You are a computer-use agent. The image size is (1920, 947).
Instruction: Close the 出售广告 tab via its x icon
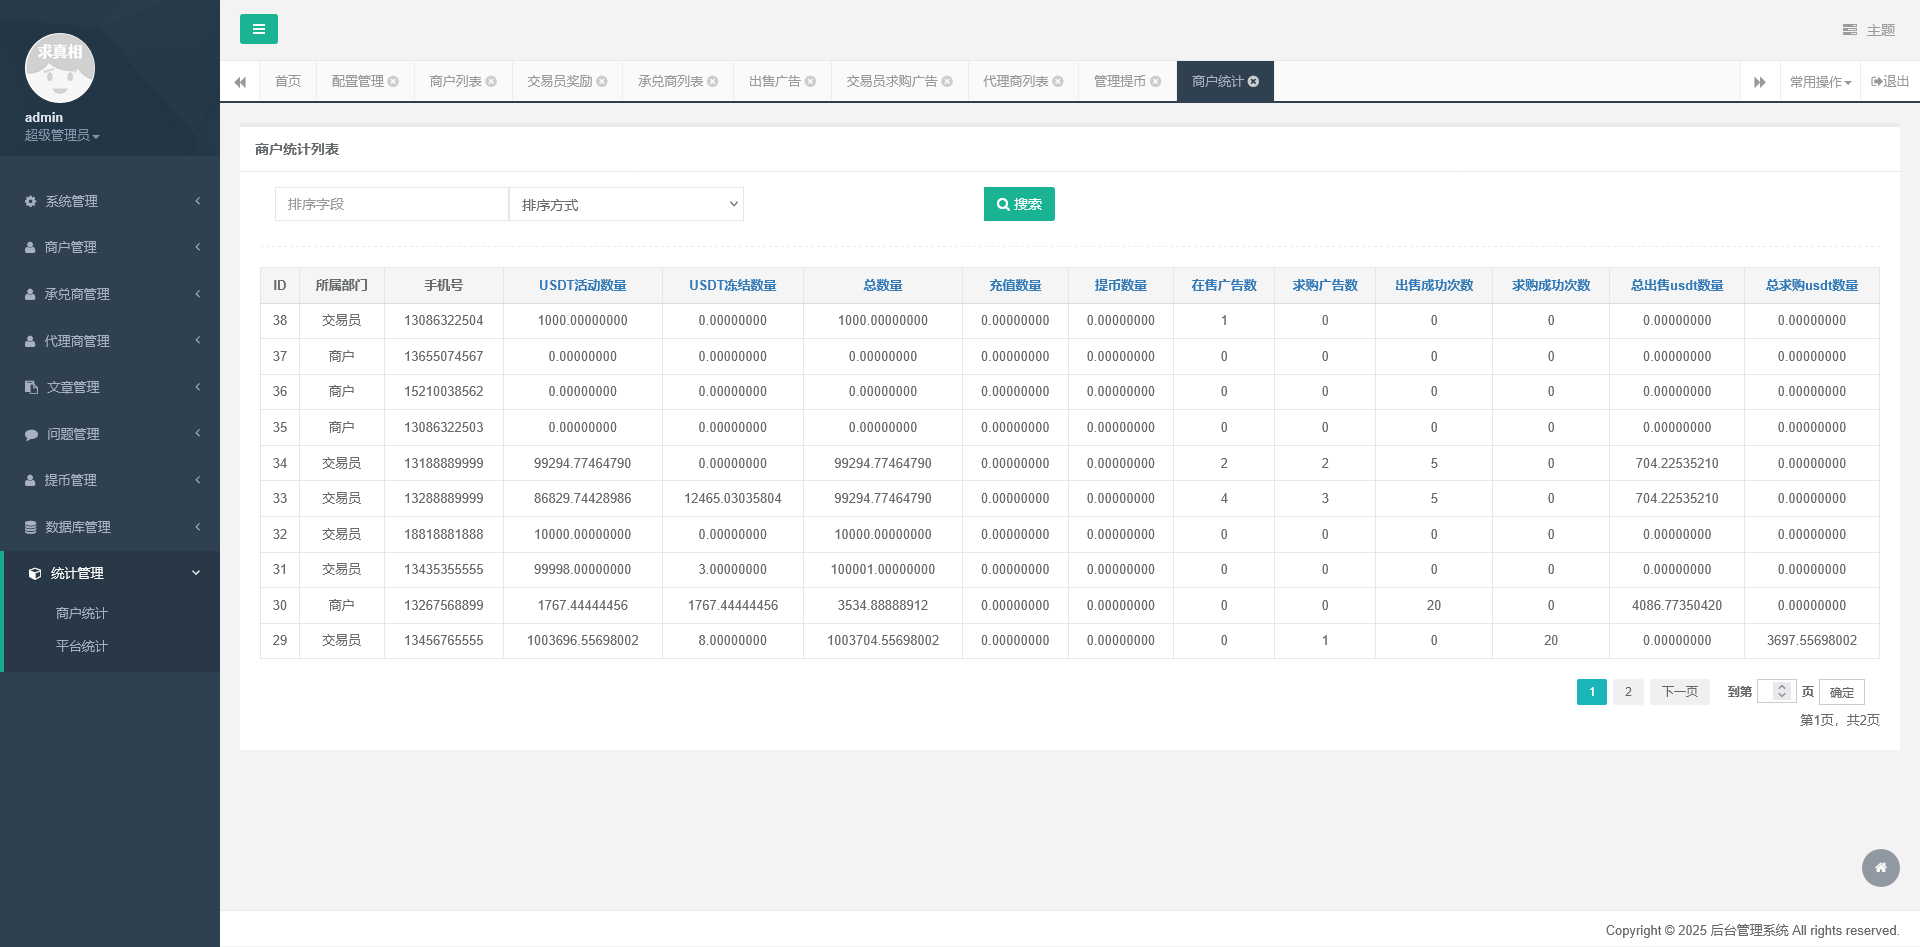pyautogui.click(x=810, y=82)
